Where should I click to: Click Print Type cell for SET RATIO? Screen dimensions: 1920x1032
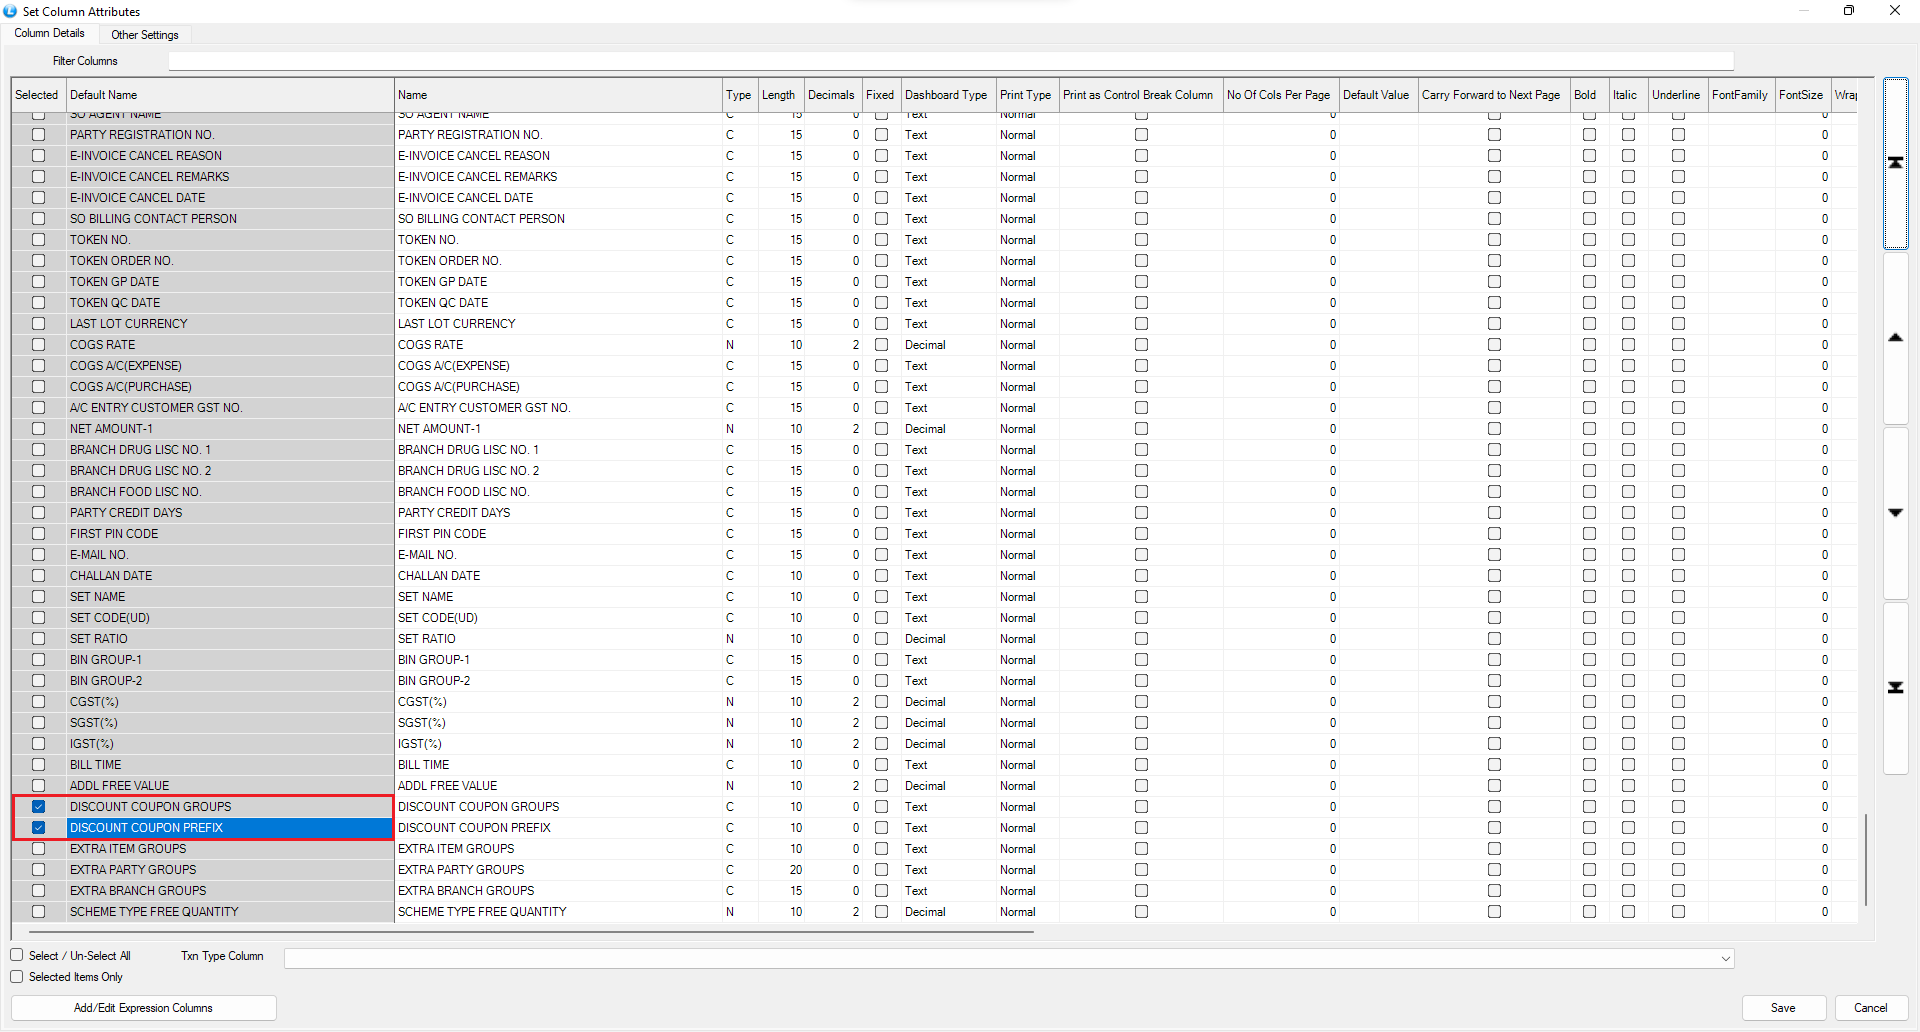[1026, 639]
